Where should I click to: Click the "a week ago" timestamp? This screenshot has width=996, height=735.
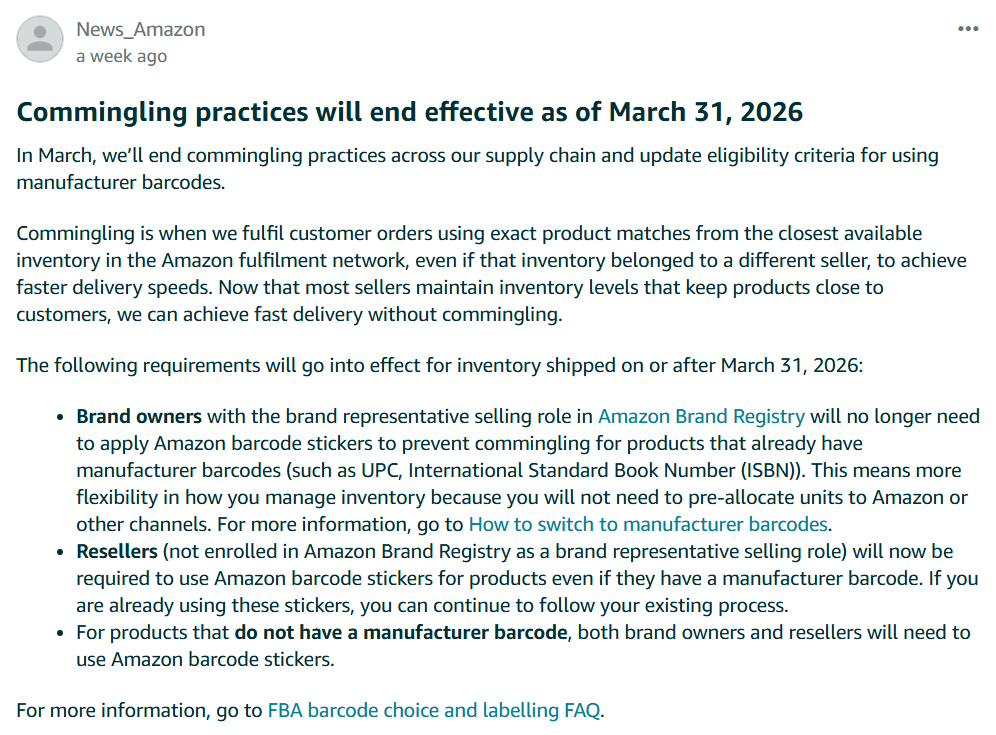(121, 56)
